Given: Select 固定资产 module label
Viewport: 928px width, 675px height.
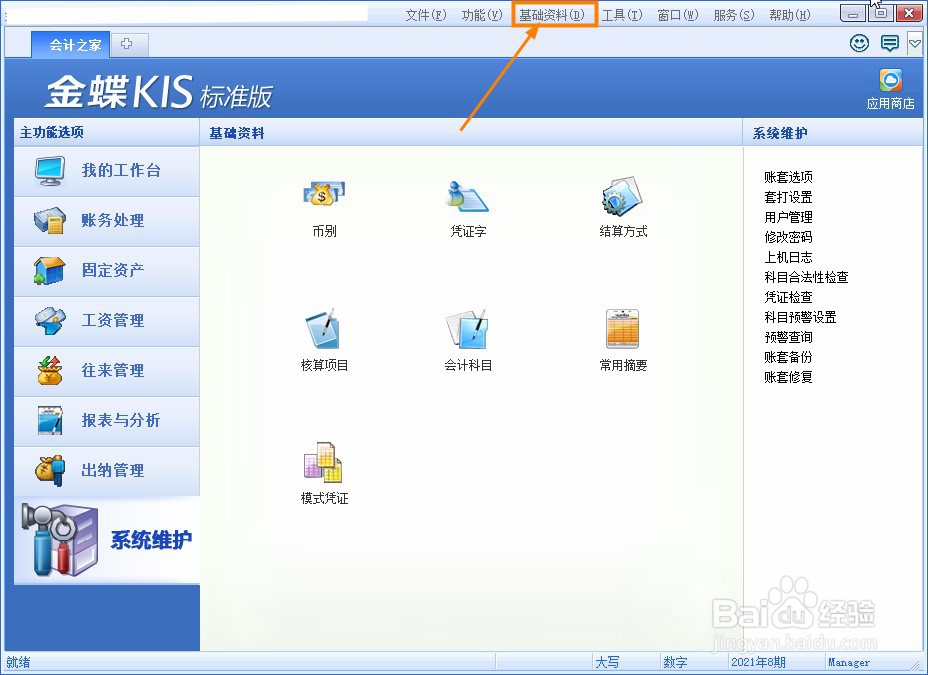Looking at the screenshot, I should [112, 270].
